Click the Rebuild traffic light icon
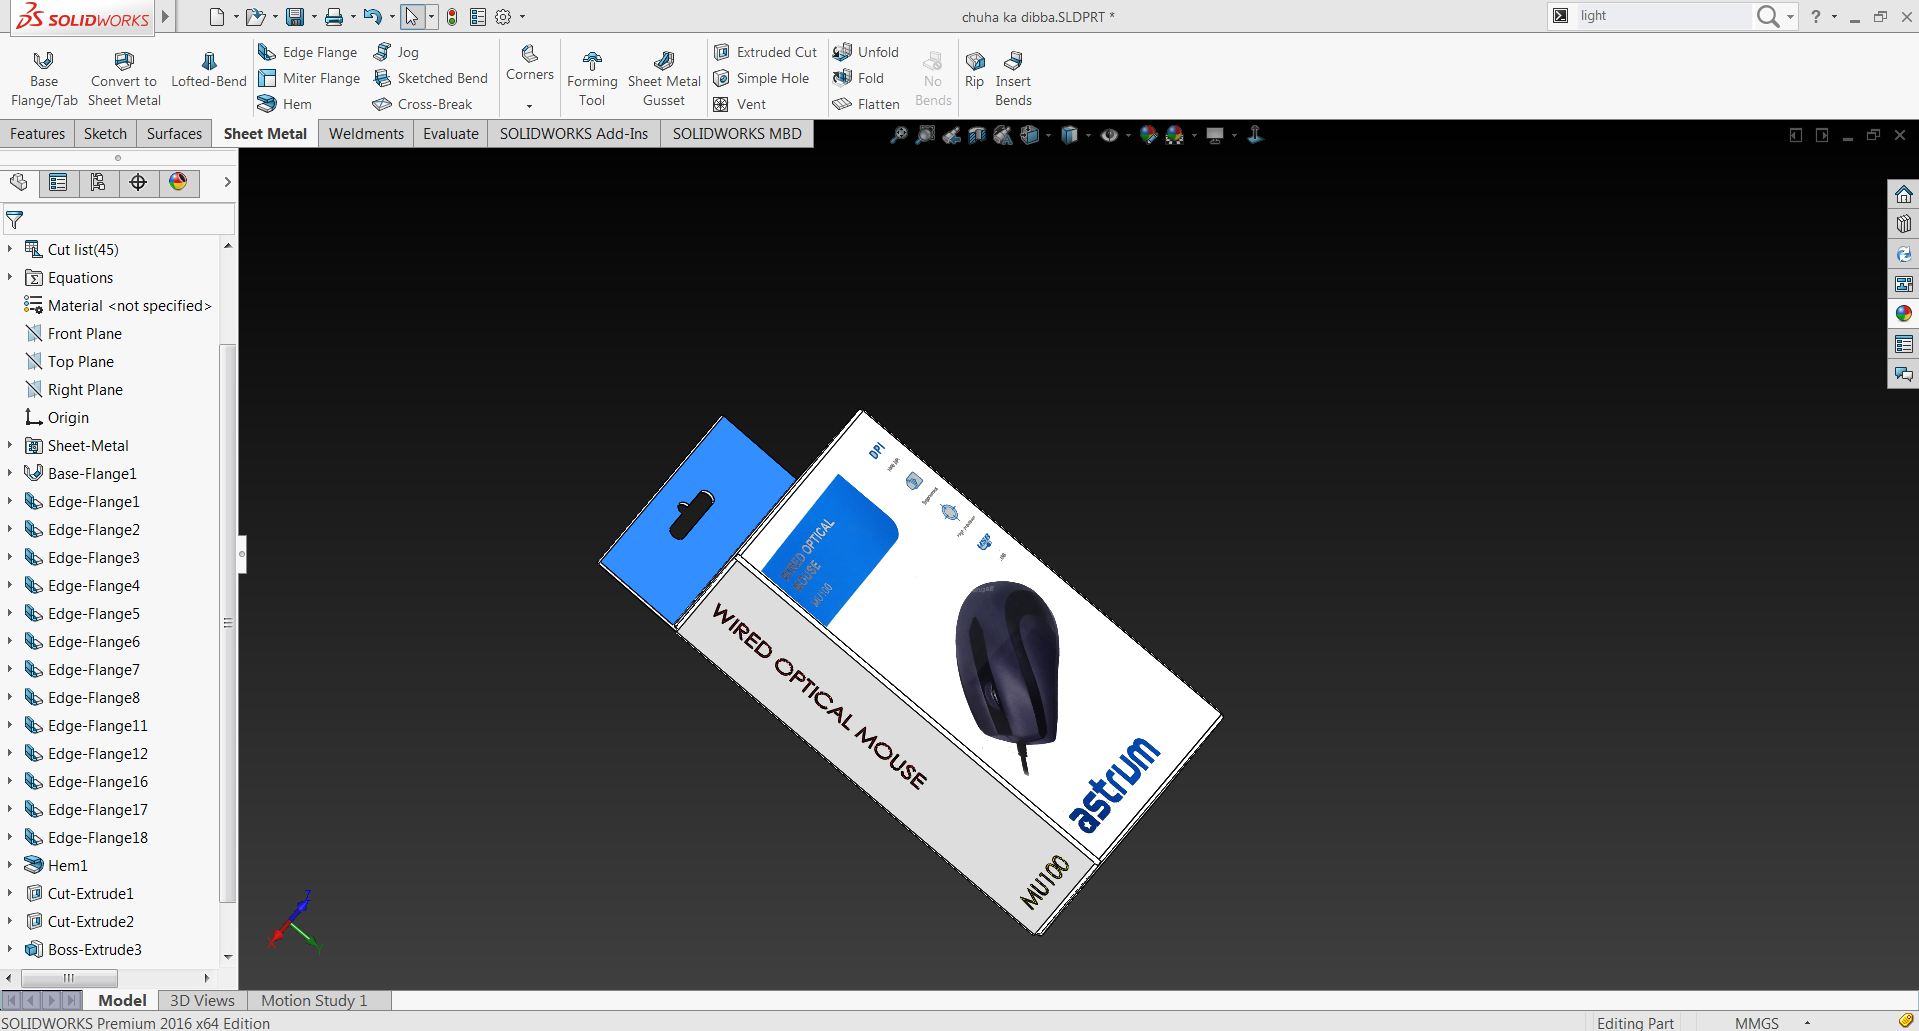 452,17
